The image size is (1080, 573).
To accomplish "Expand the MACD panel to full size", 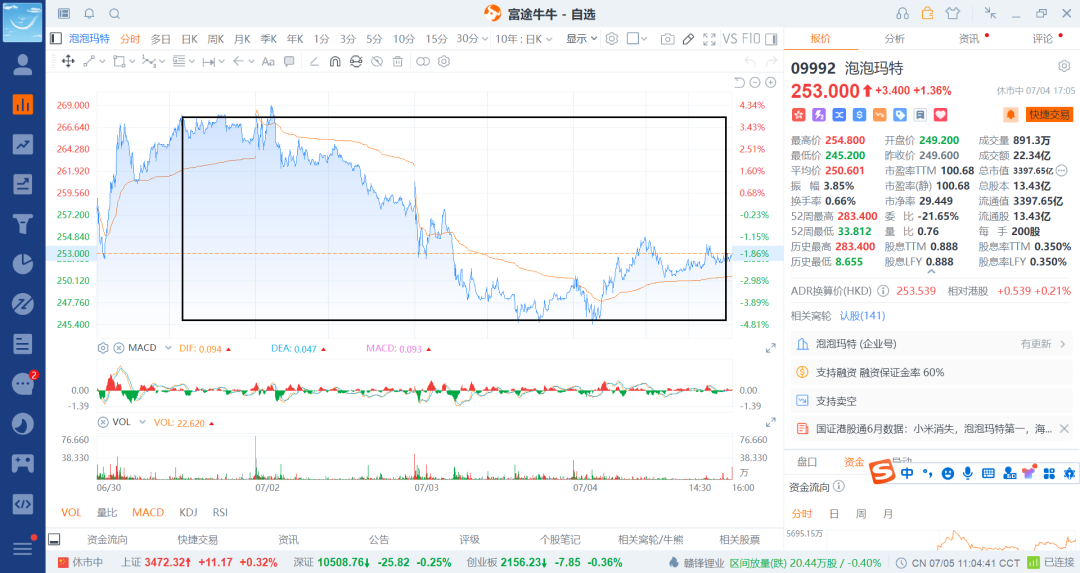I will click(771, 348).
